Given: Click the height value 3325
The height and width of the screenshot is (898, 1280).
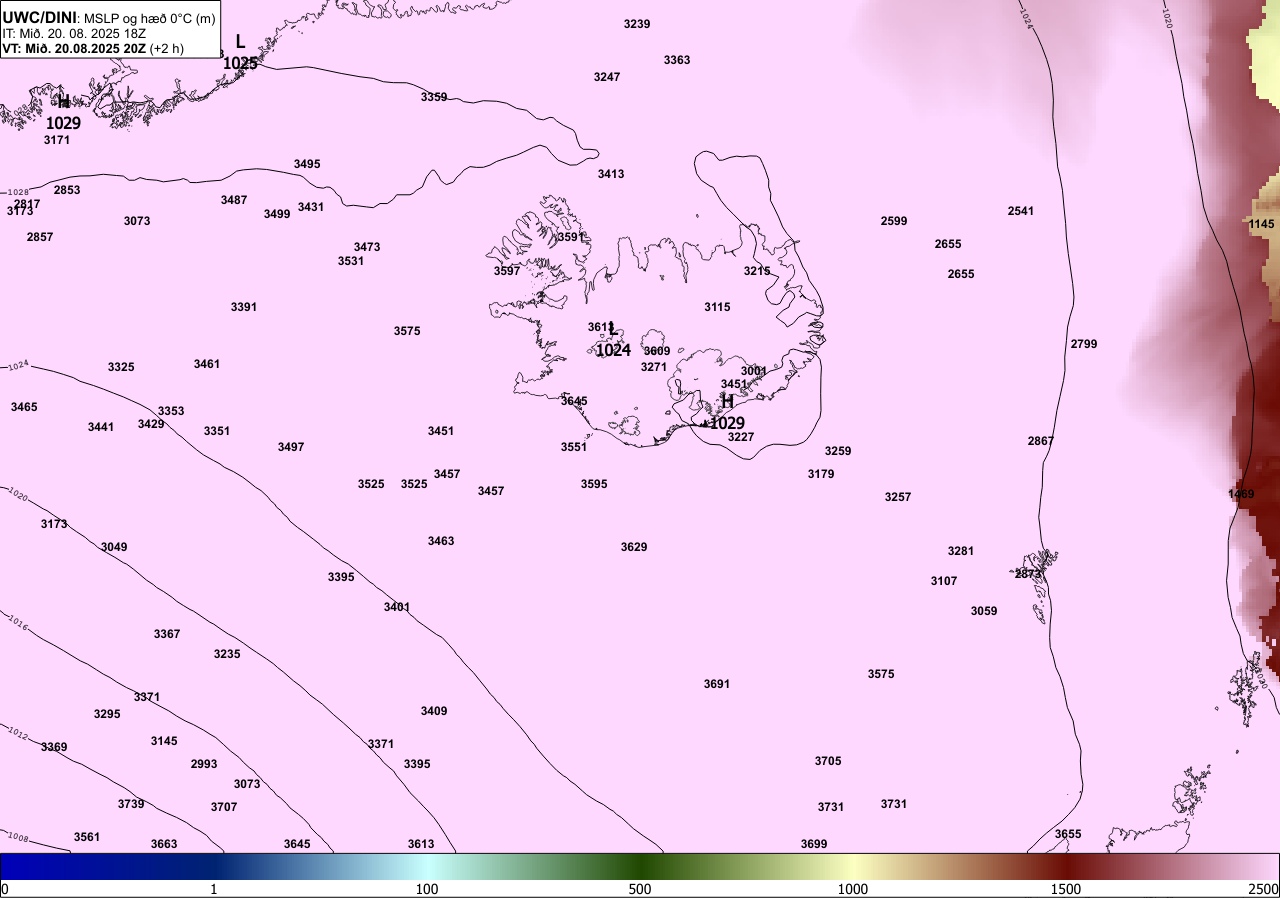Looking at the screenshot, I should click(121, 367).
